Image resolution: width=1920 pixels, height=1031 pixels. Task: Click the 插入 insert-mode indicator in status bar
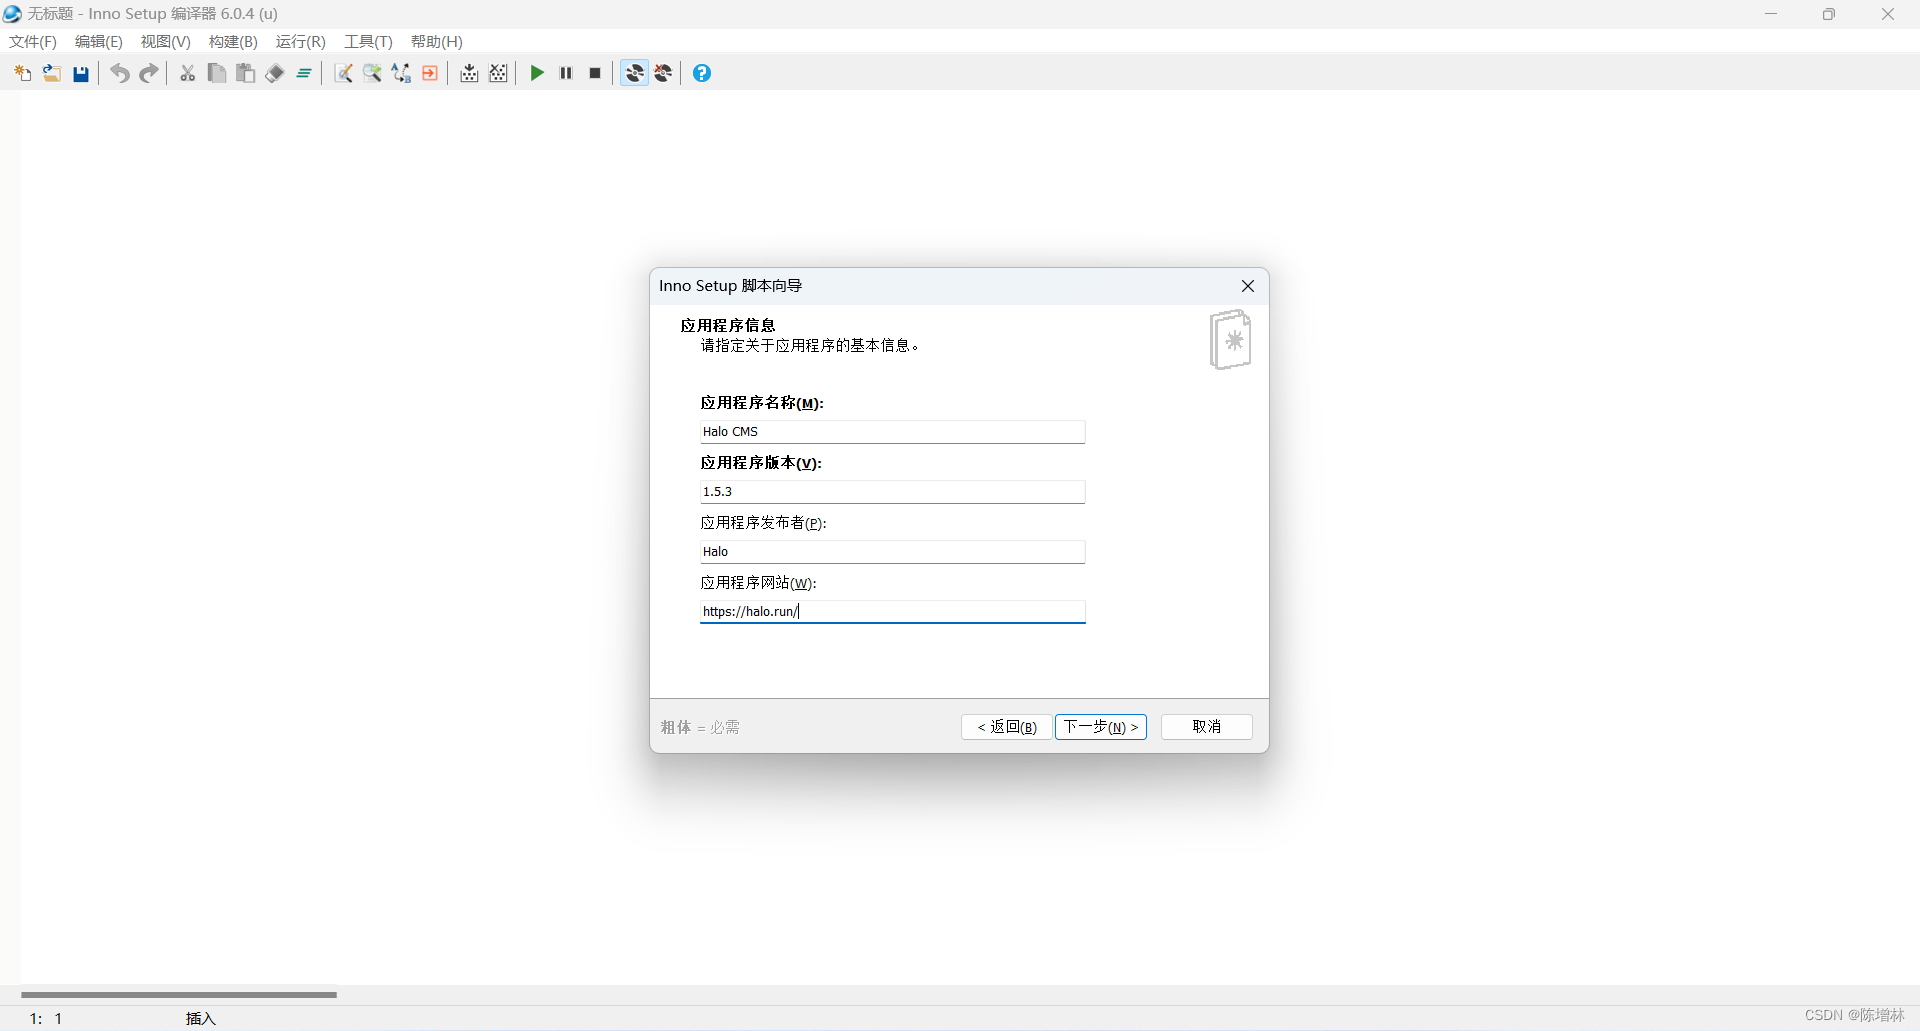201,1018
